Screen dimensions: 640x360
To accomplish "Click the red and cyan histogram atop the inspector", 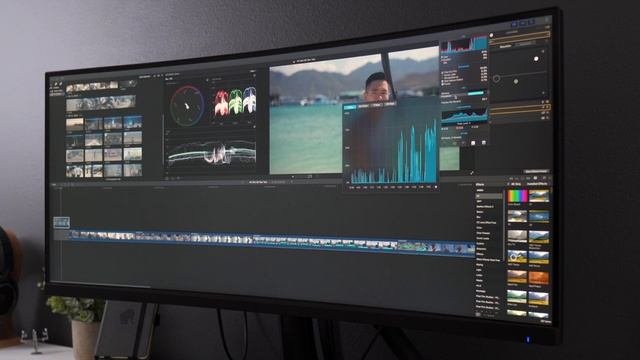I will (x=464, y=44).
